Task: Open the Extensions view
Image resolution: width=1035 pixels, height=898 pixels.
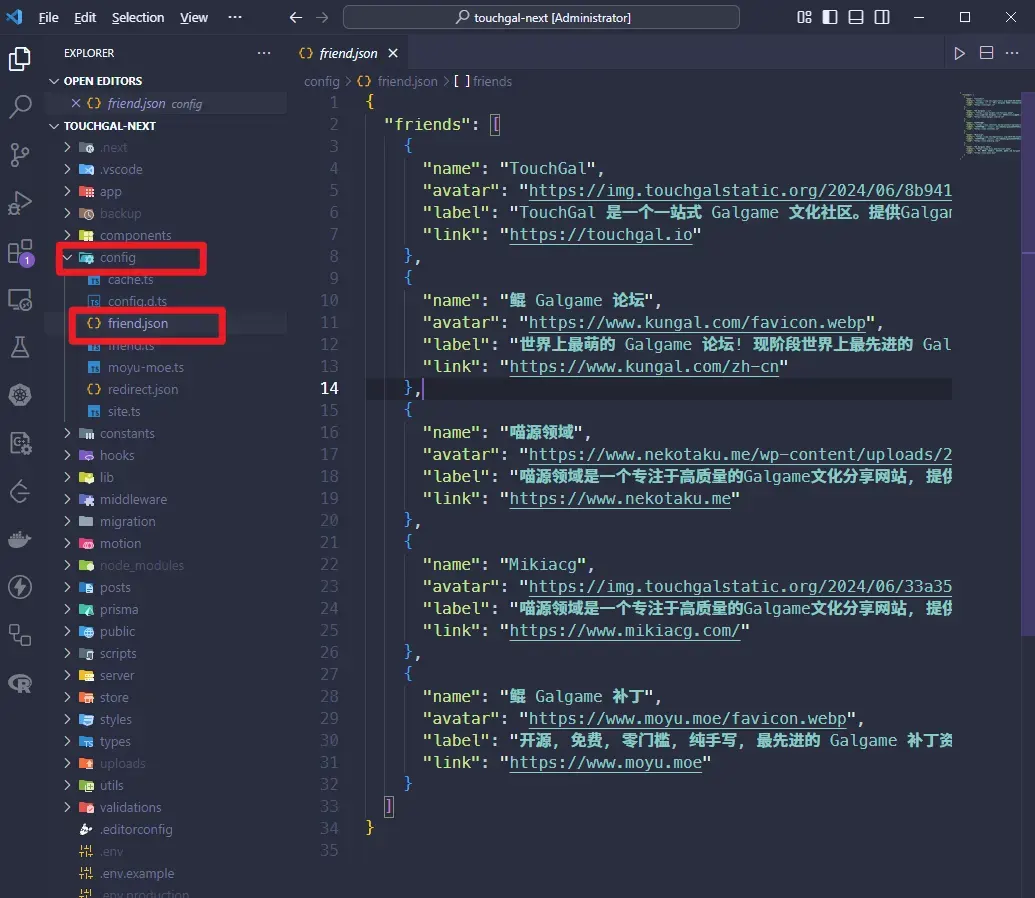Action: coord(20,252)
